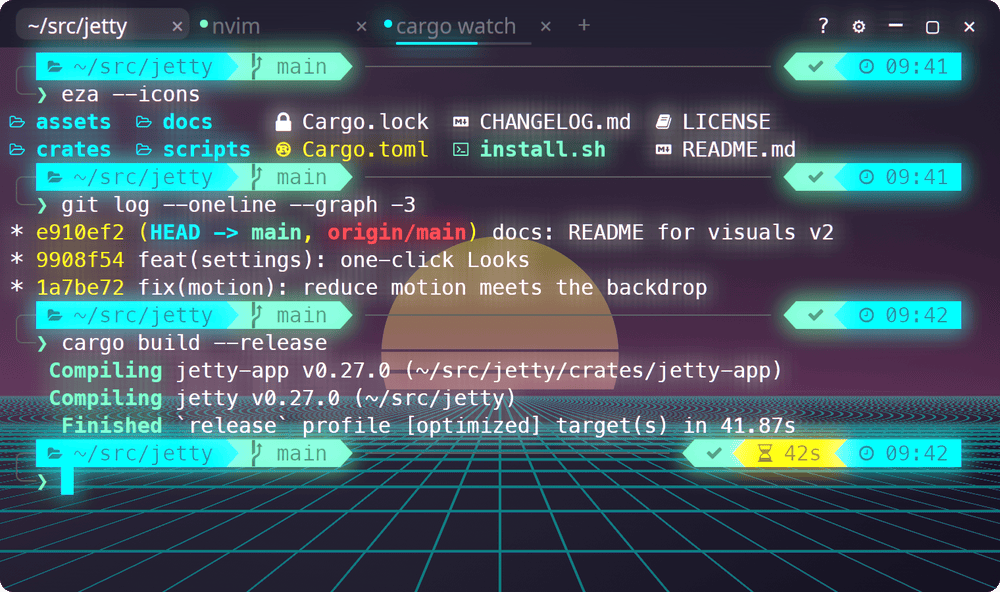Click commit hash e910ef2
The height and width of the screenshot is (592, 1000).
click(x=80, y=232)
